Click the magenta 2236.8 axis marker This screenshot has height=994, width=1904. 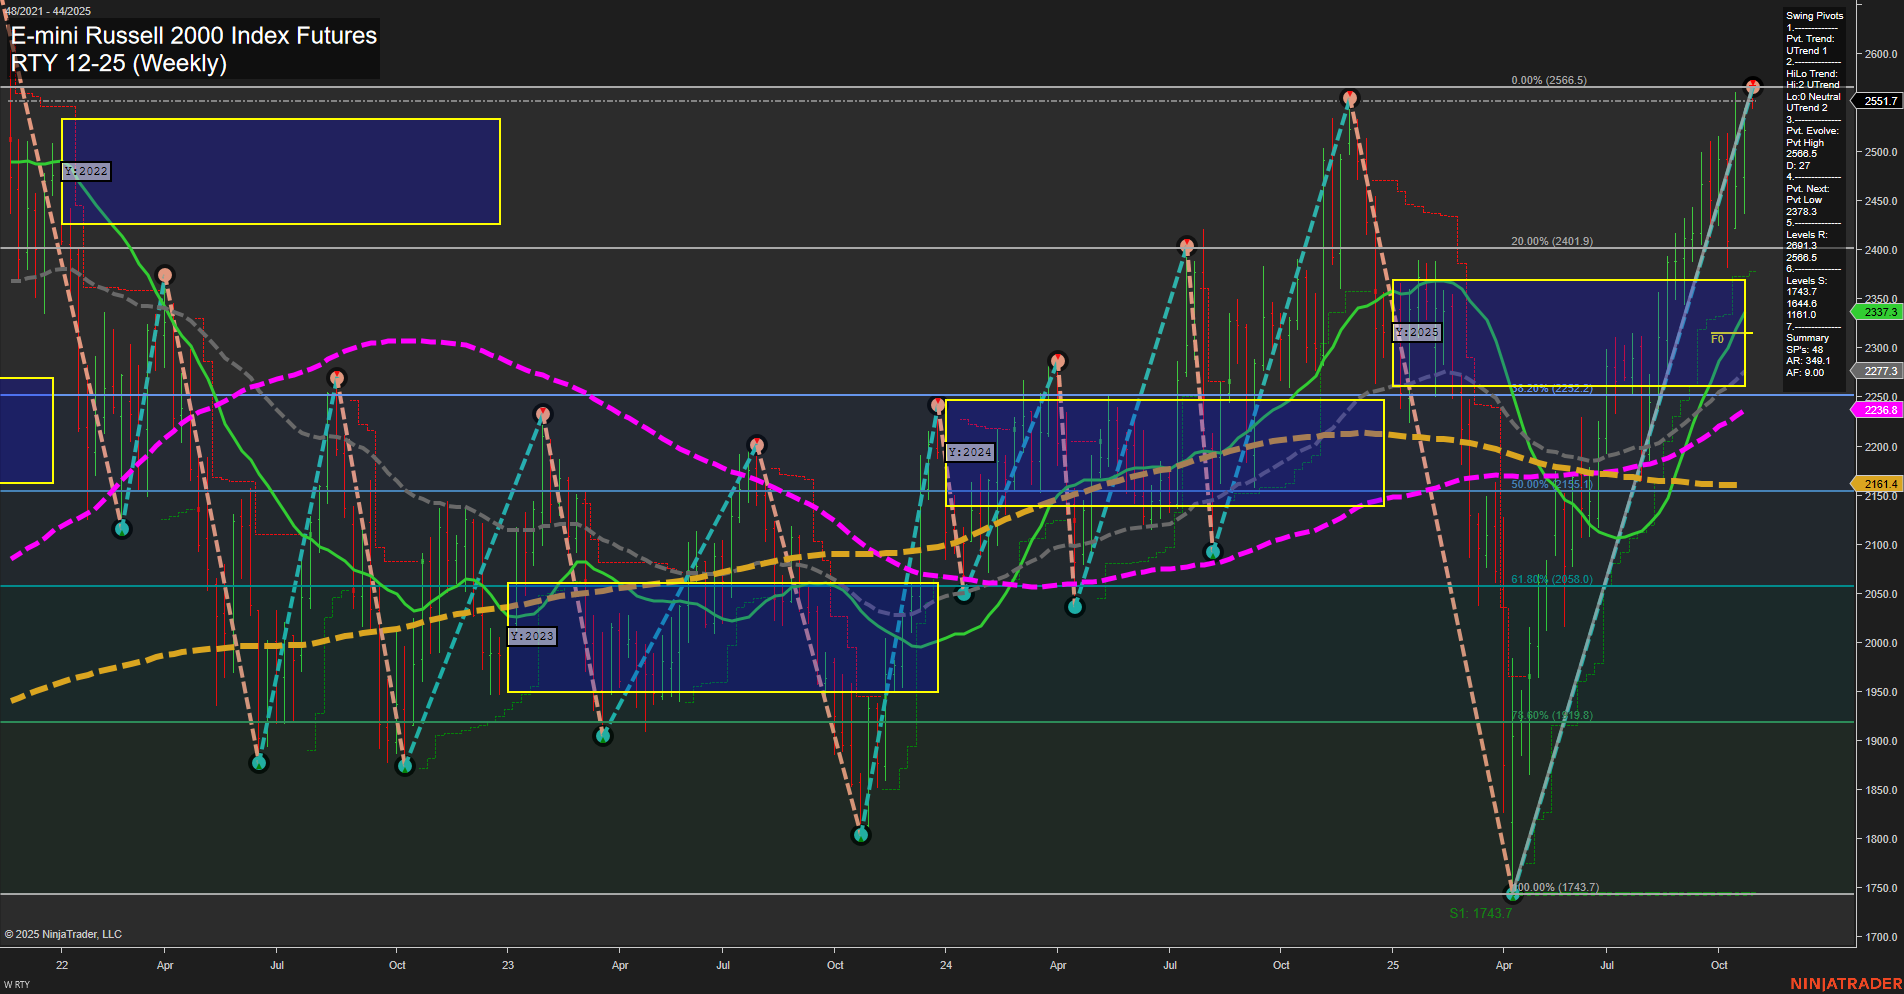pos(1878,410)
